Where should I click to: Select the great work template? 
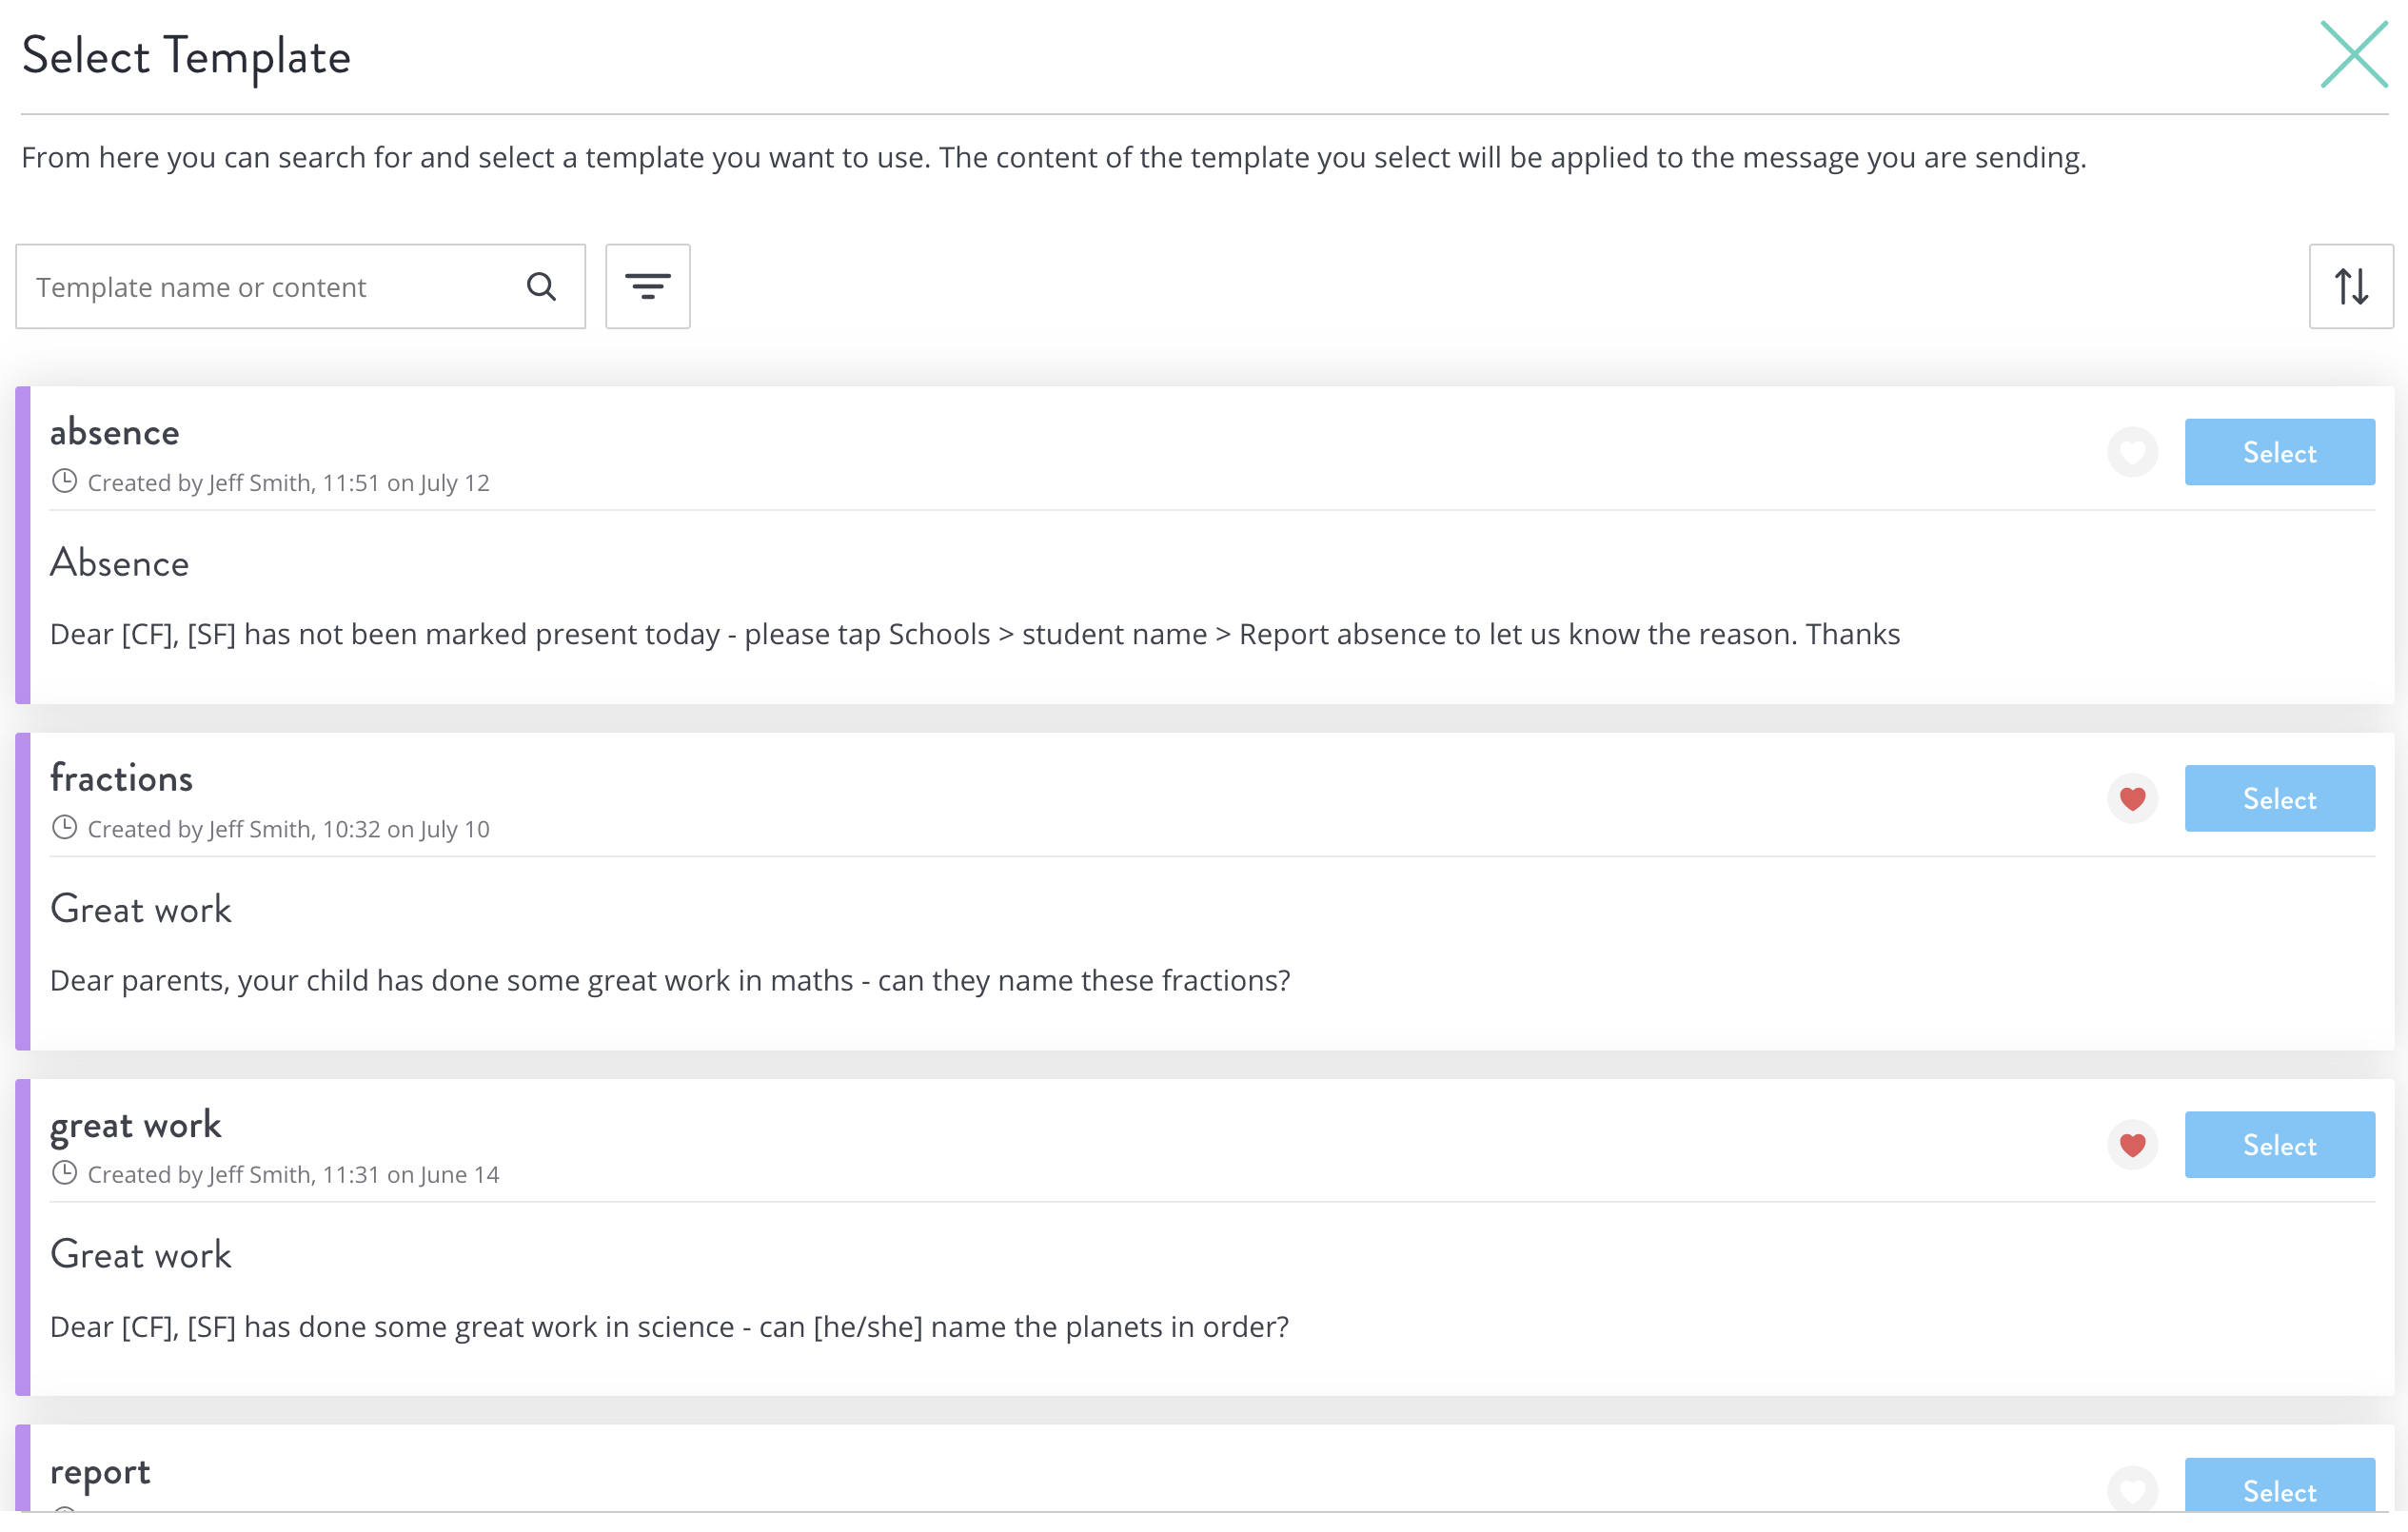point(2279,1146)
